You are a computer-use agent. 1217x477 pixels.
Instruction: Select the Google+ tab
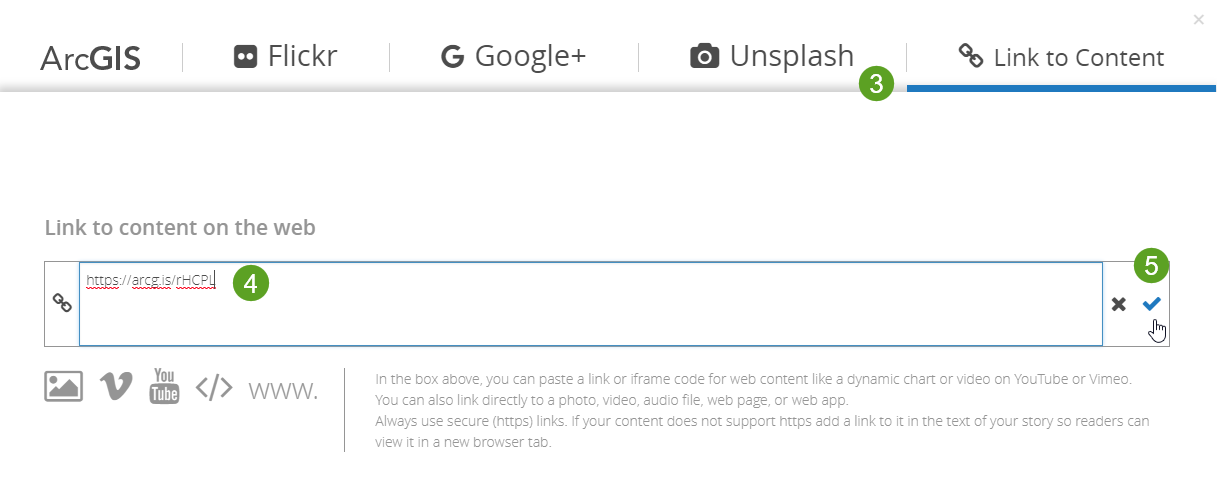(513, 56)
